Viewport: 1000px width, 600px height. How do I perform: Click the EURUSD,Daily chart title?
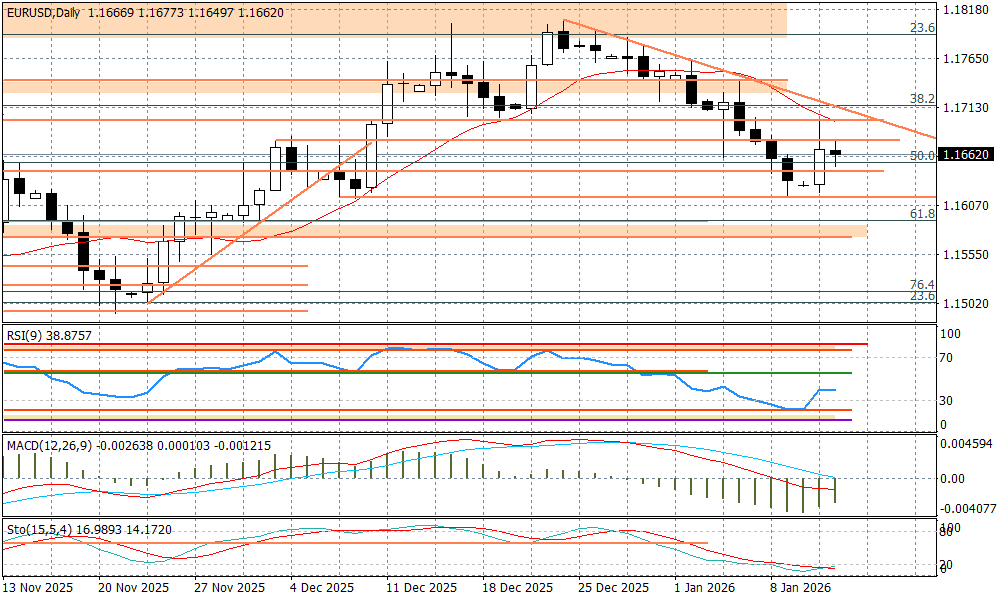(43, 11)
